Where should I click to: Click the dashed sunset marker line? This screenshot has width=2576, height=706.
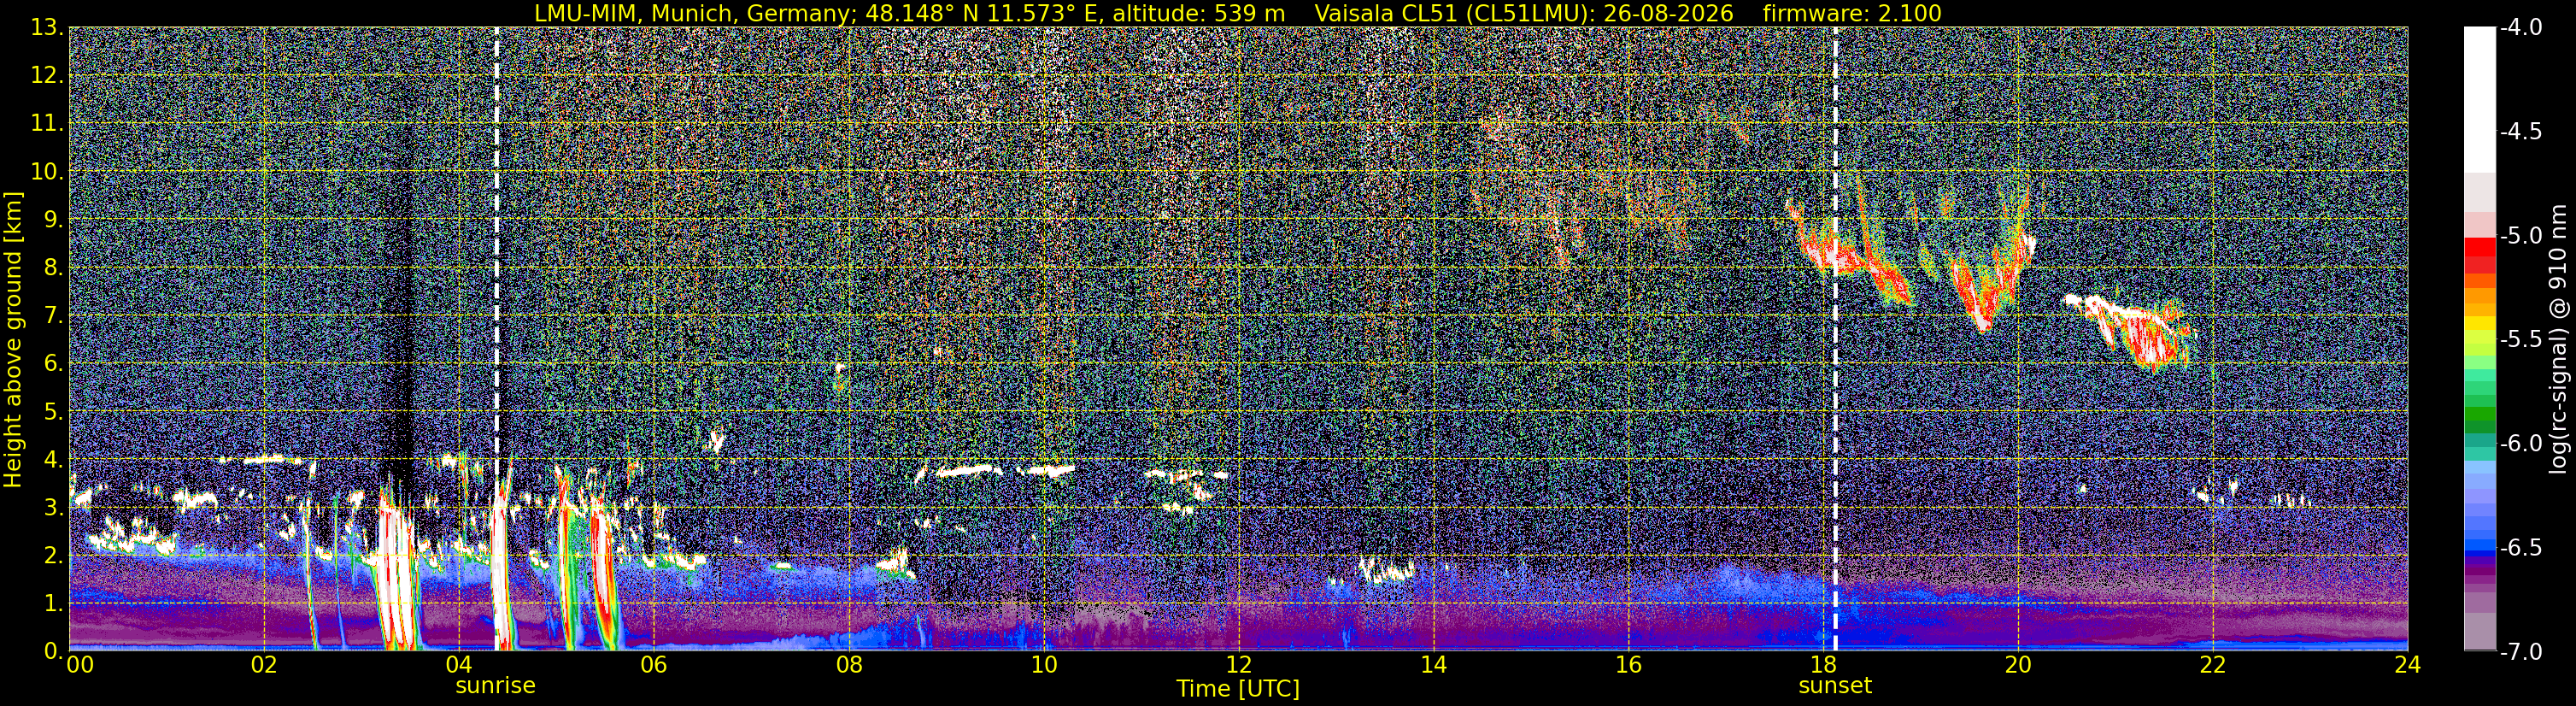(x=1836, y=339)
